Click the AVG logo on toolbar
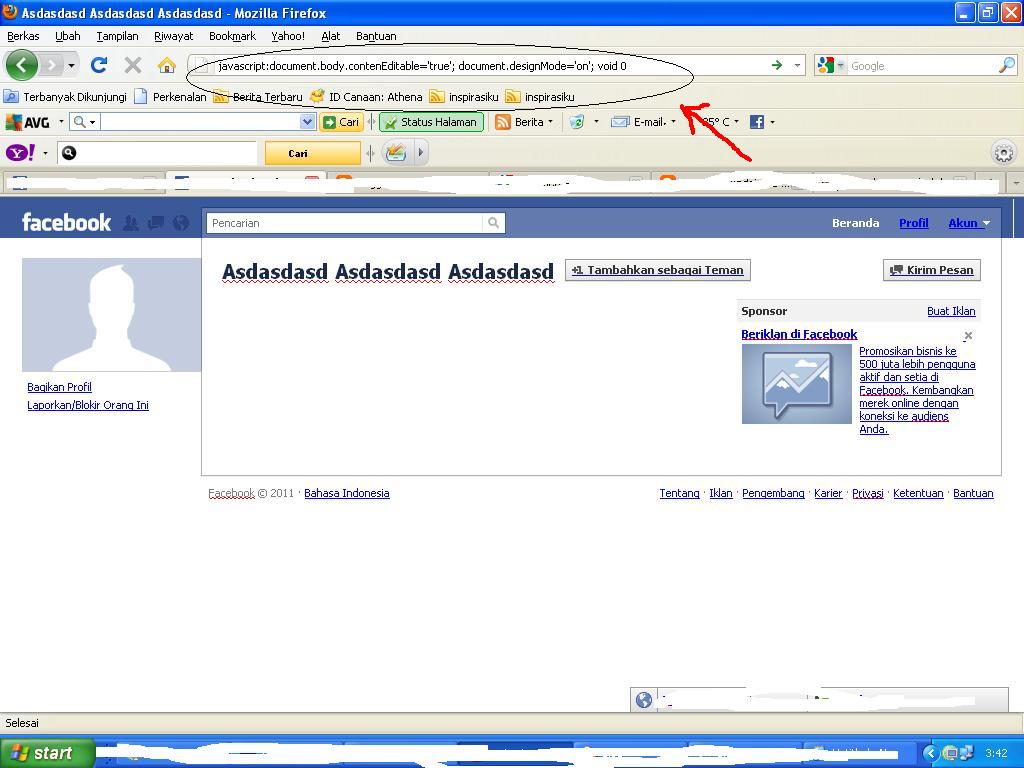 coord(27,121)
